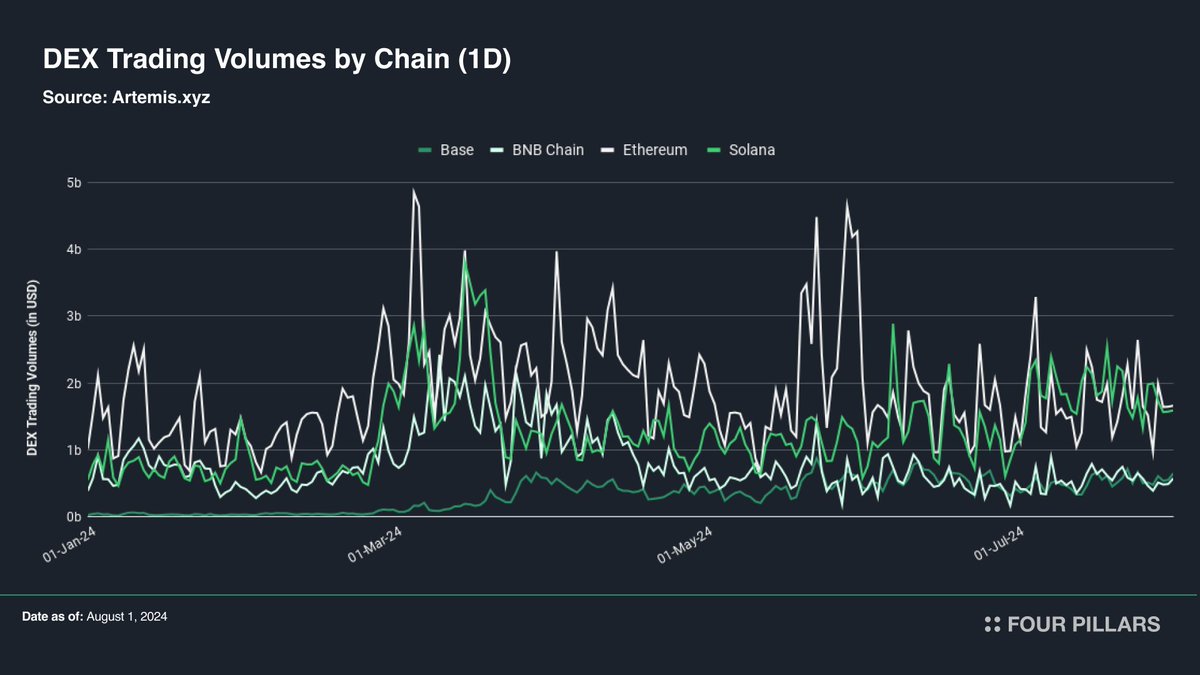Click the 01-Jul-24 x-axis date label

tap(996, 546)
